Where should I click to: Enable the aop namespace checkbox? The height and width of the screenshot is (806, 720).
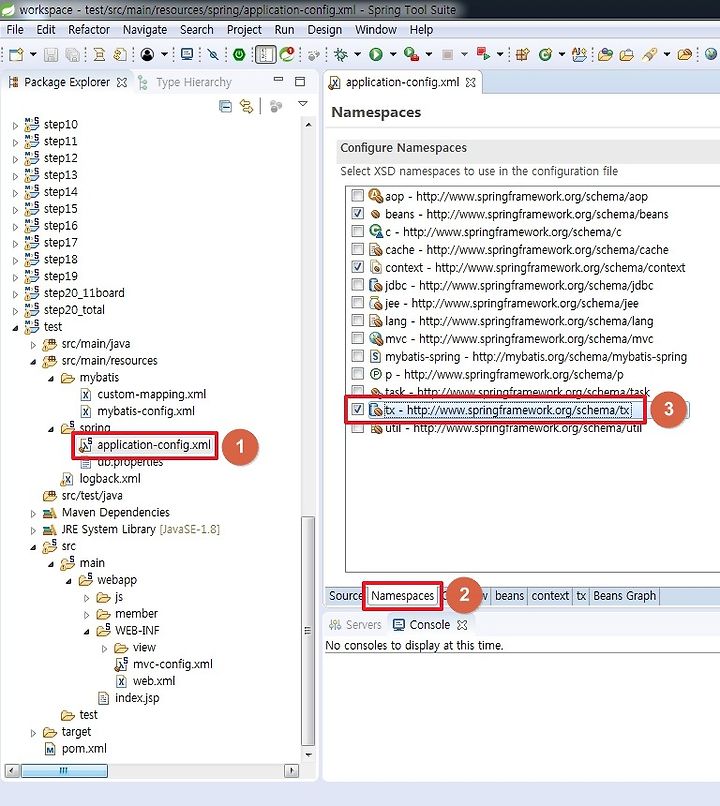pyautogui.click(x=357, y=195)
